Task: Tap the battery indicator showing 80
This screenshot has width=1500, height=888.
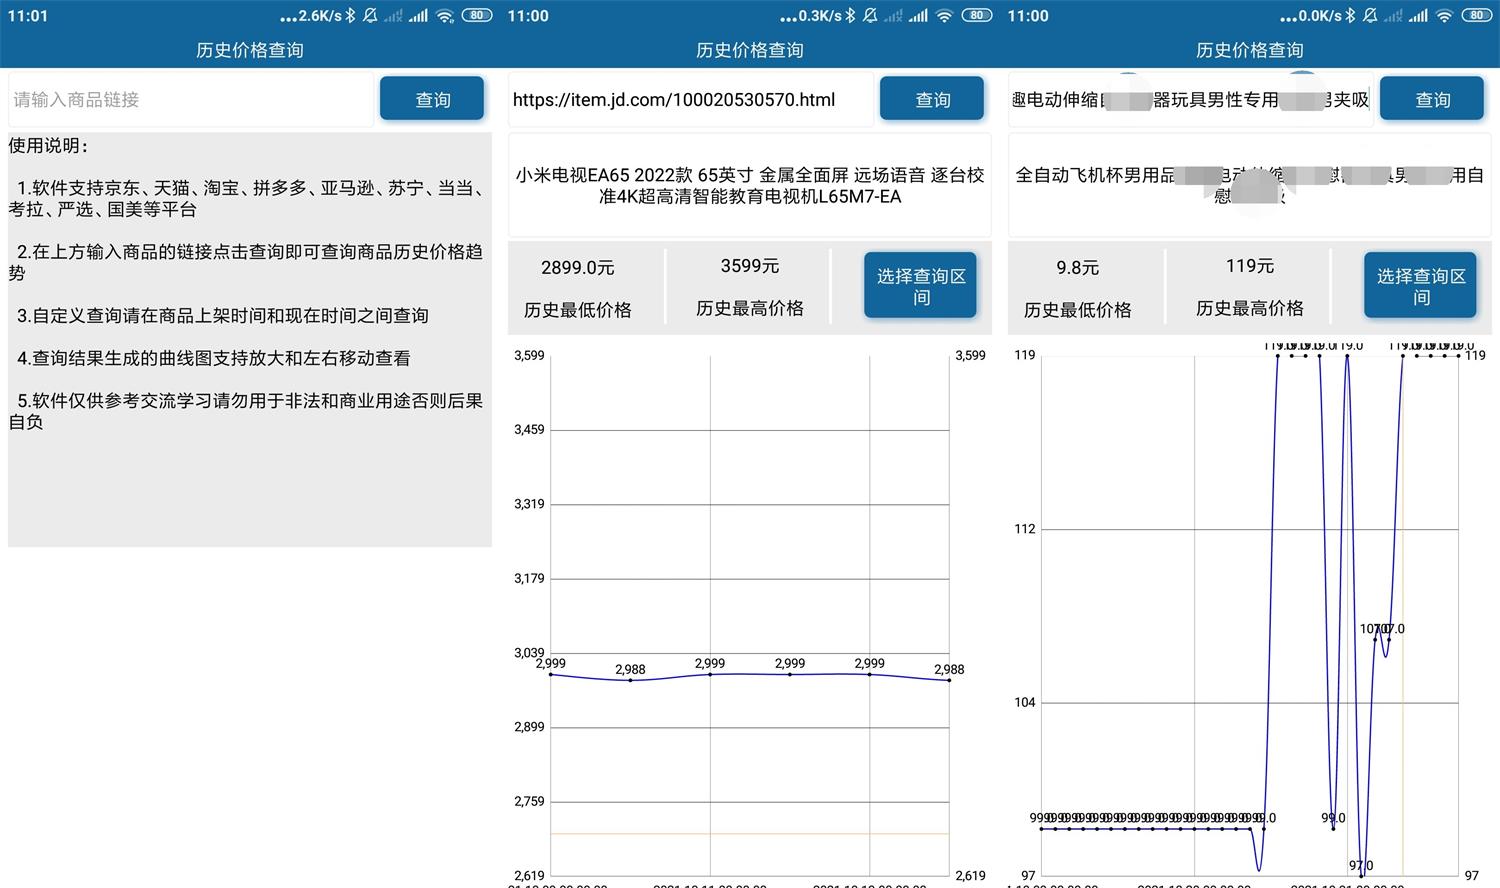Action: tap(478, 15)
